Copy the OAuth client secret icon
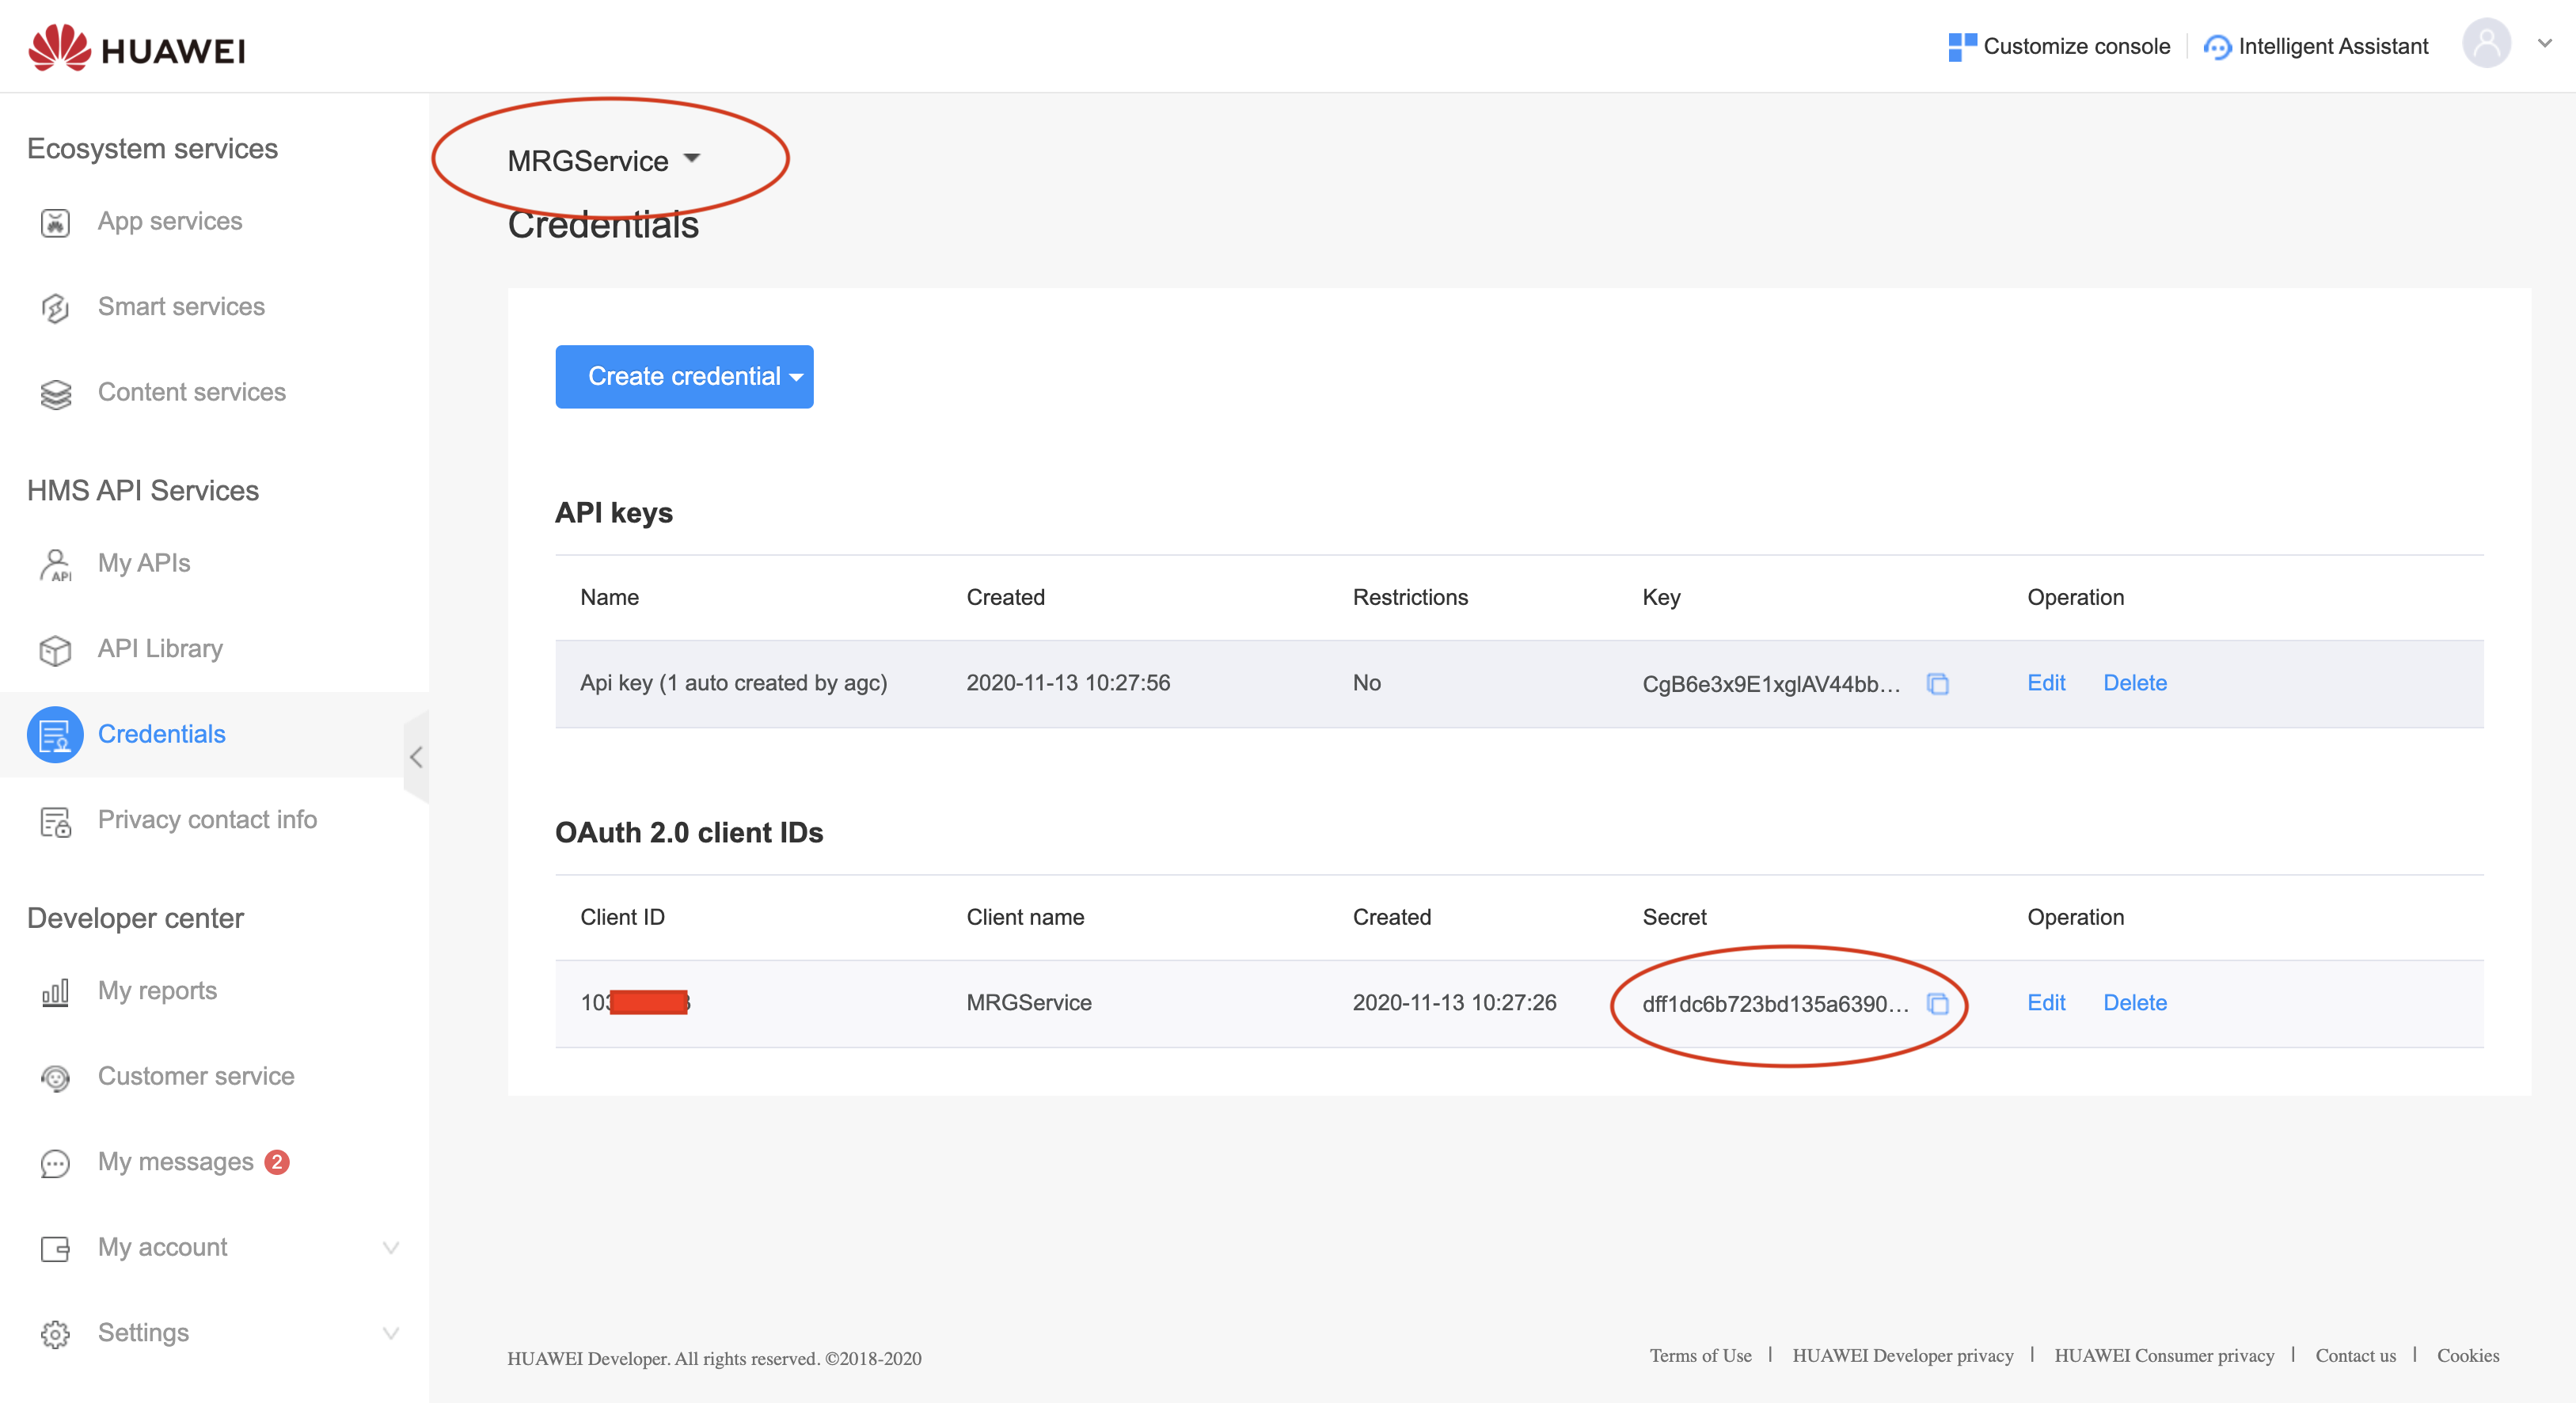Screen dimensions: 2576x1403 [1937, 1004]
